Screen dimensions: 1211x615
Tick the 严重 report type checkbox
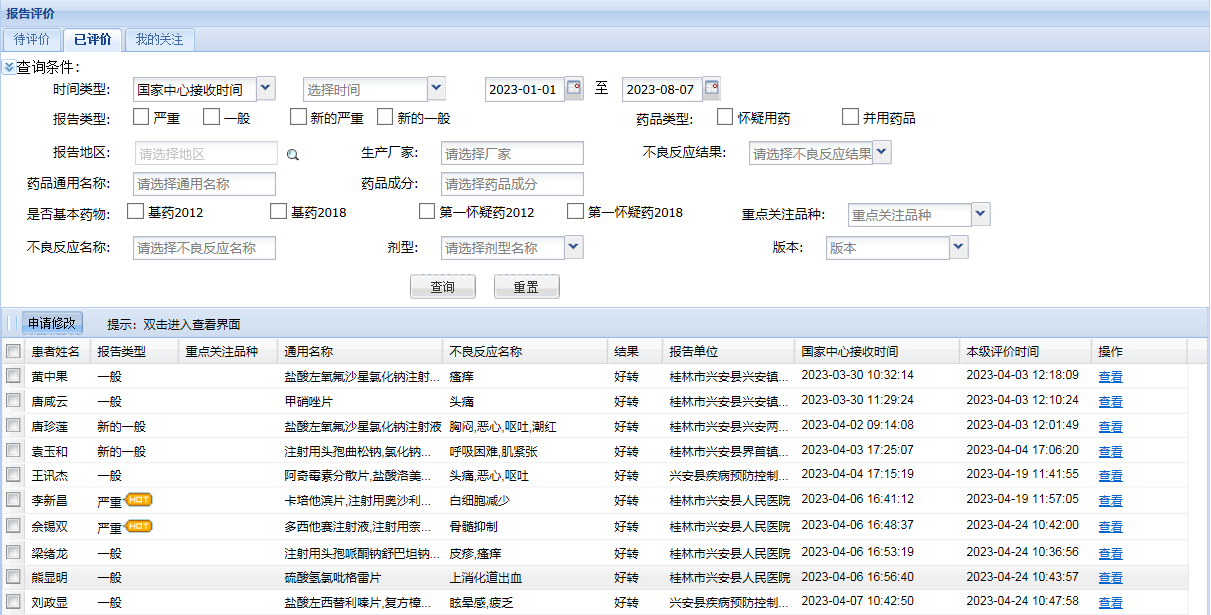pyautogui.click(x=141, y=117)
